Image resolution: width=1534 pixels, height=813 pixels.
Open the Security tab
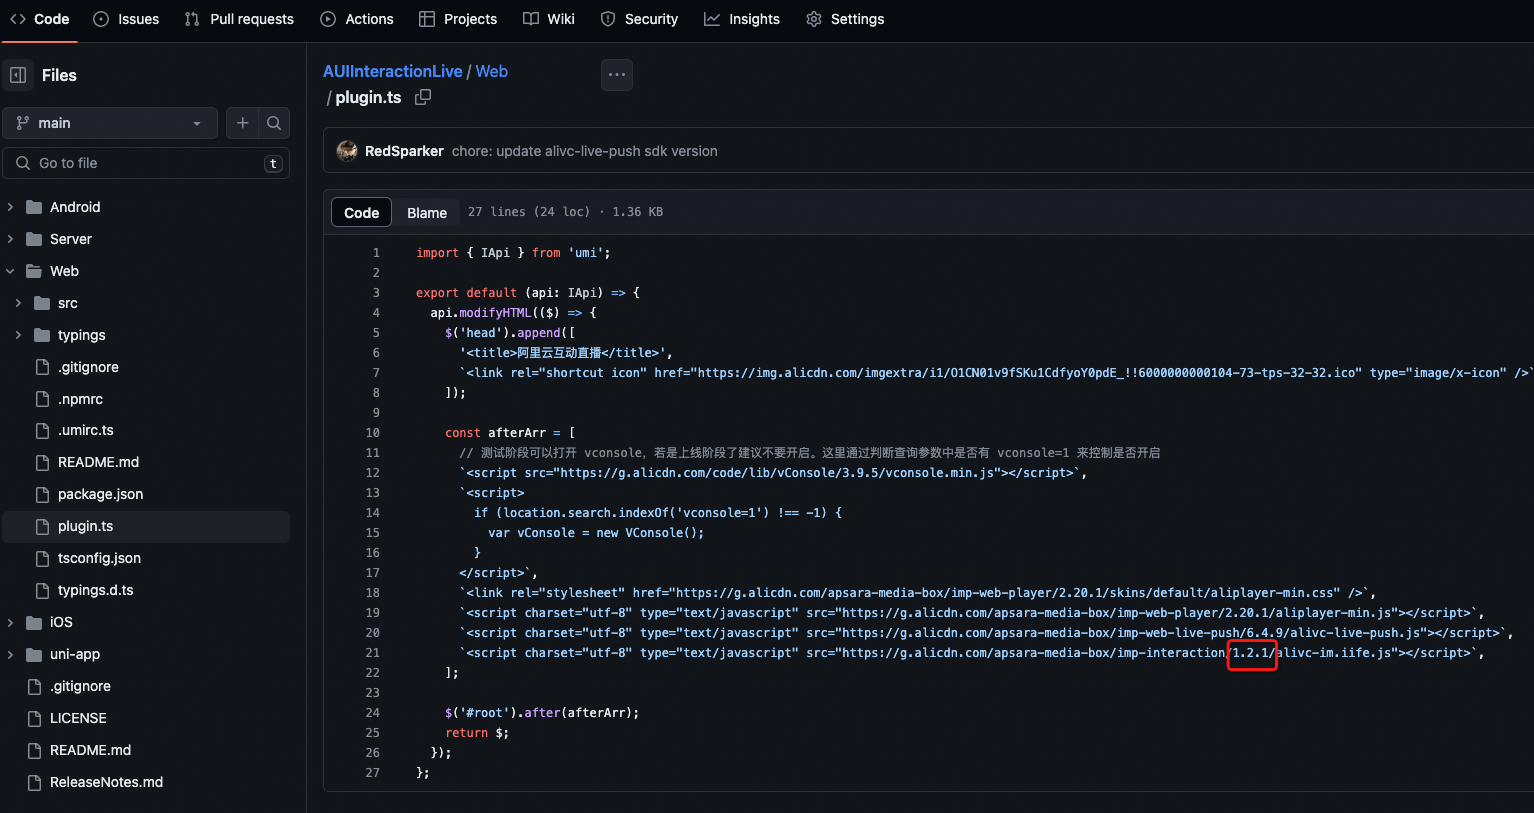639,19
